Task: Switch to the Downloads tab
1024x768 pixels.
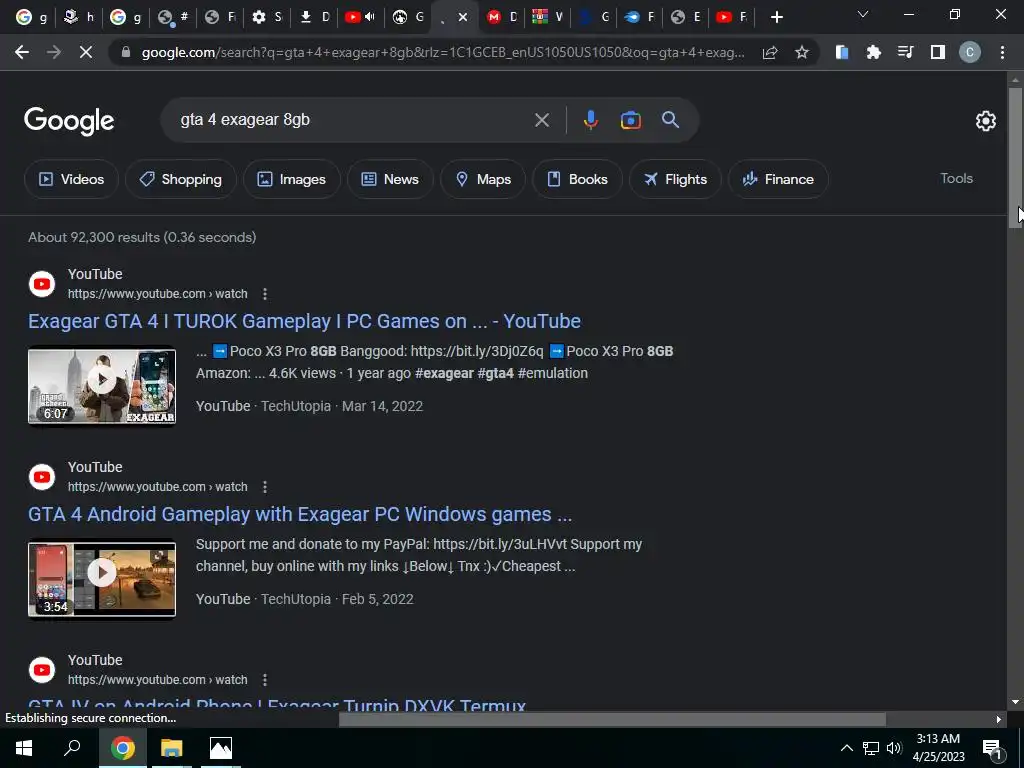Action: tap(314, 17)
